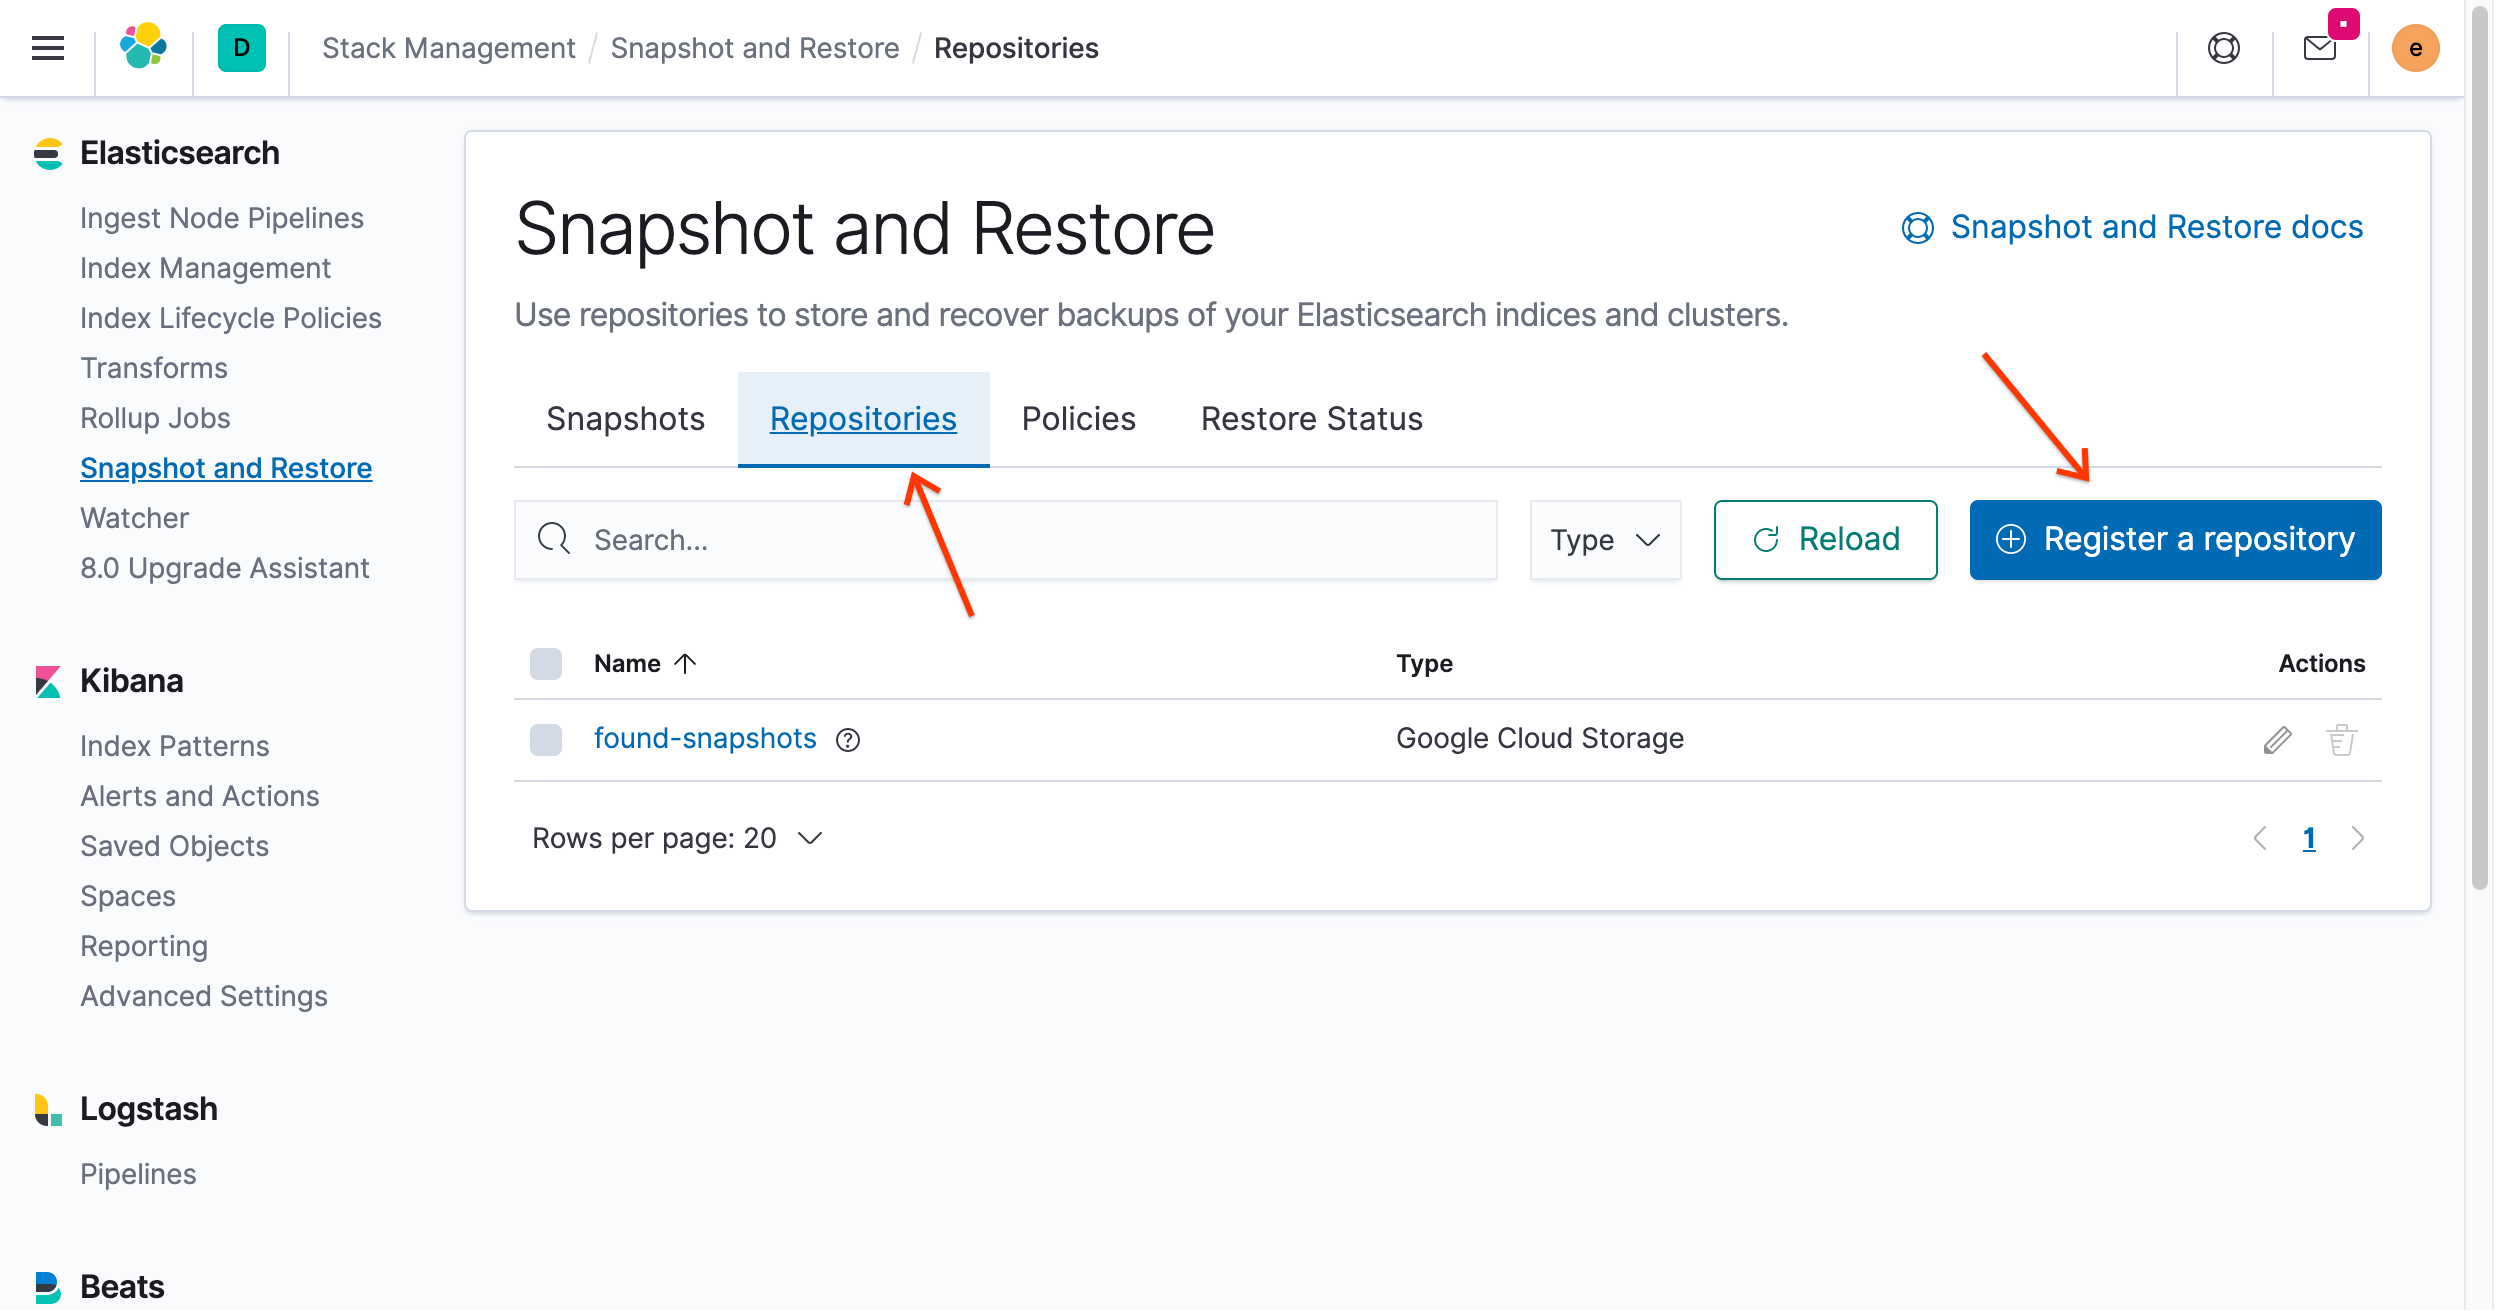Click the Logstash section icon
Screen dimensions: 2496x1311
click(46, 1108)
